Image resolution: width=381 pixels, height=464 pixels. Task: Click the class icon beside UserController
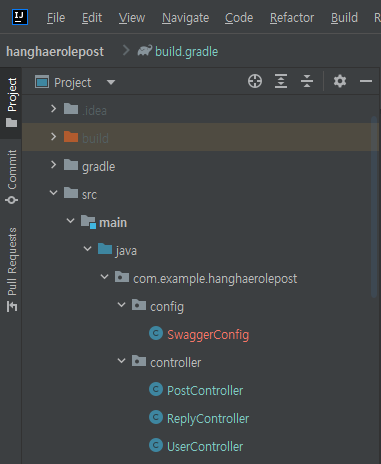click(x=156, y=445)
